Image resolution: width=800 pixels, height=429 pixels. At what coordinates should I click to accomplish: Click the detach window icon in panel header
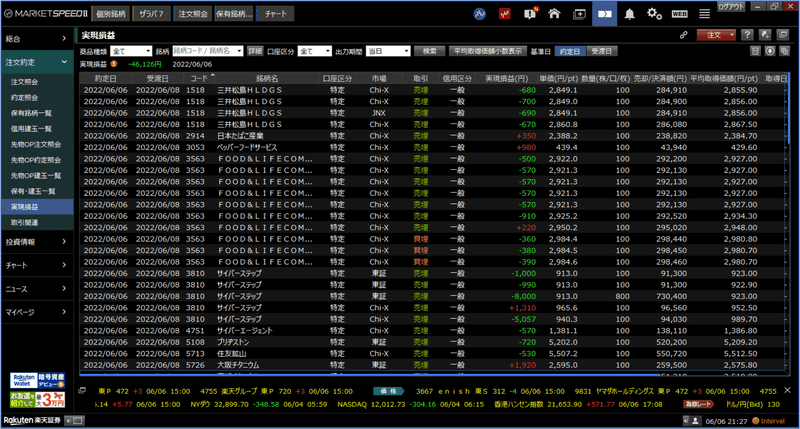pyautogui.click(x=783, y=35)
